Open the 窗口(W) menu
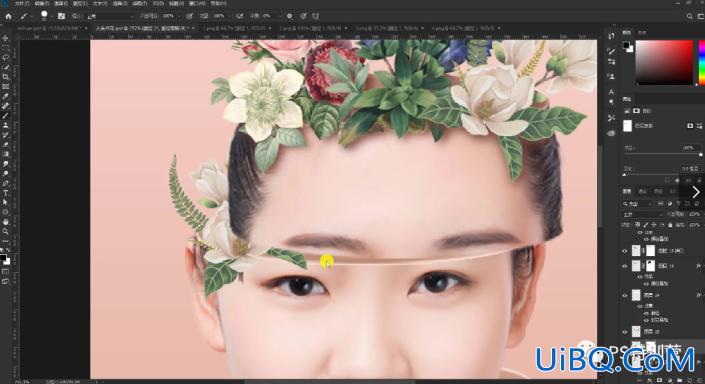705x384 pixels. 197,3
